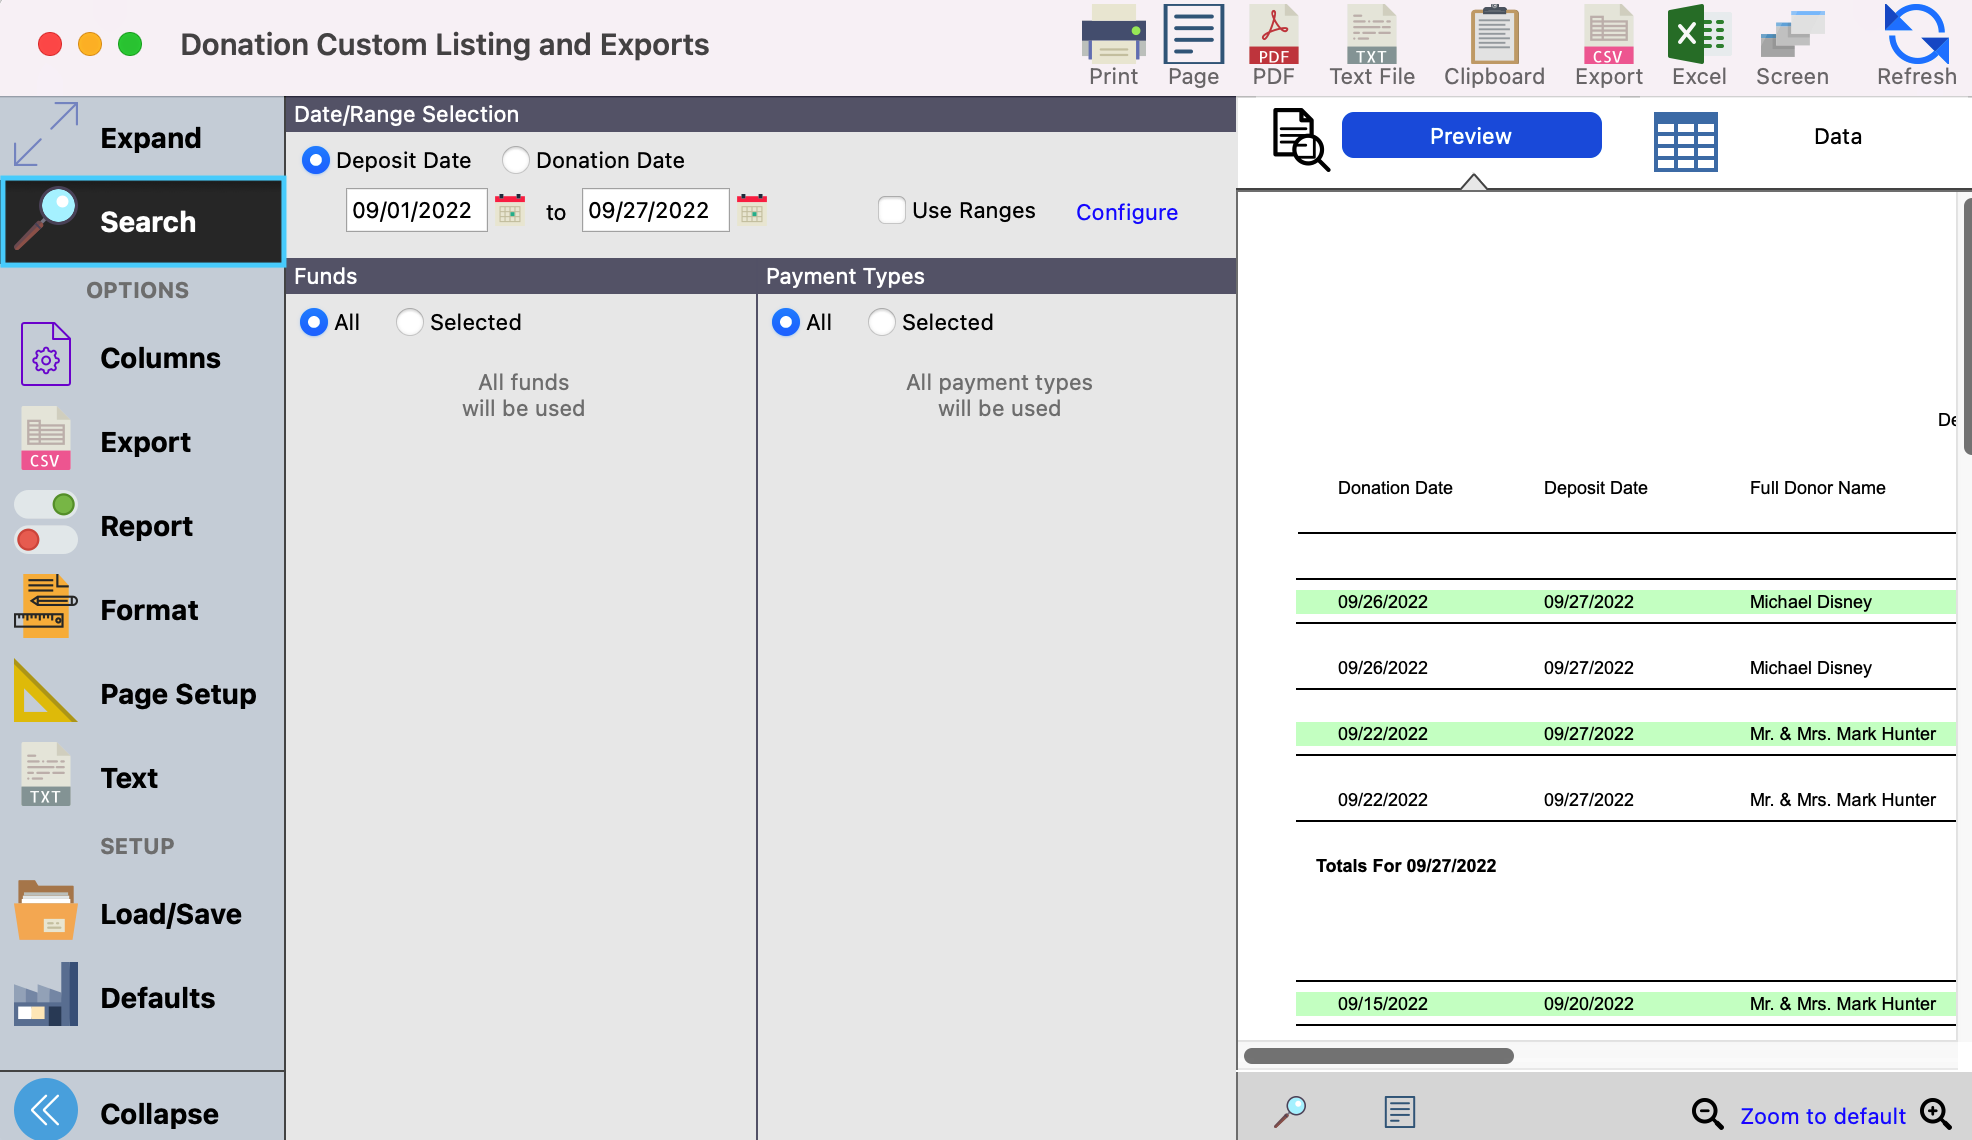Viewport: 1972px width, 1140px height.
Task: Switch to the Data tab
Action: coord(1837,136)
